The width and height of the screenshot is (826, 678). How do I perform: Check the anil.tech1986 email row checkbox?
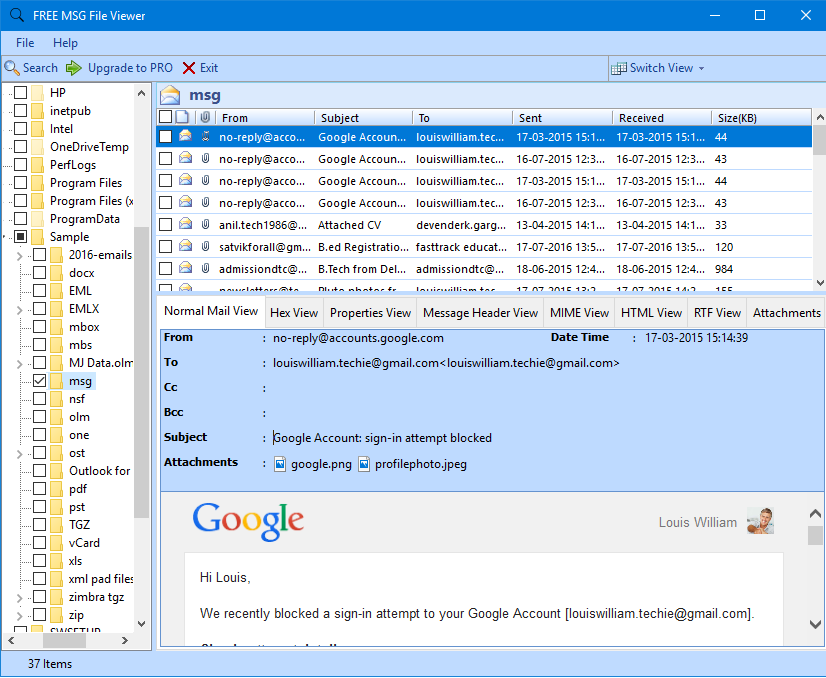click(x=165, y=225)
